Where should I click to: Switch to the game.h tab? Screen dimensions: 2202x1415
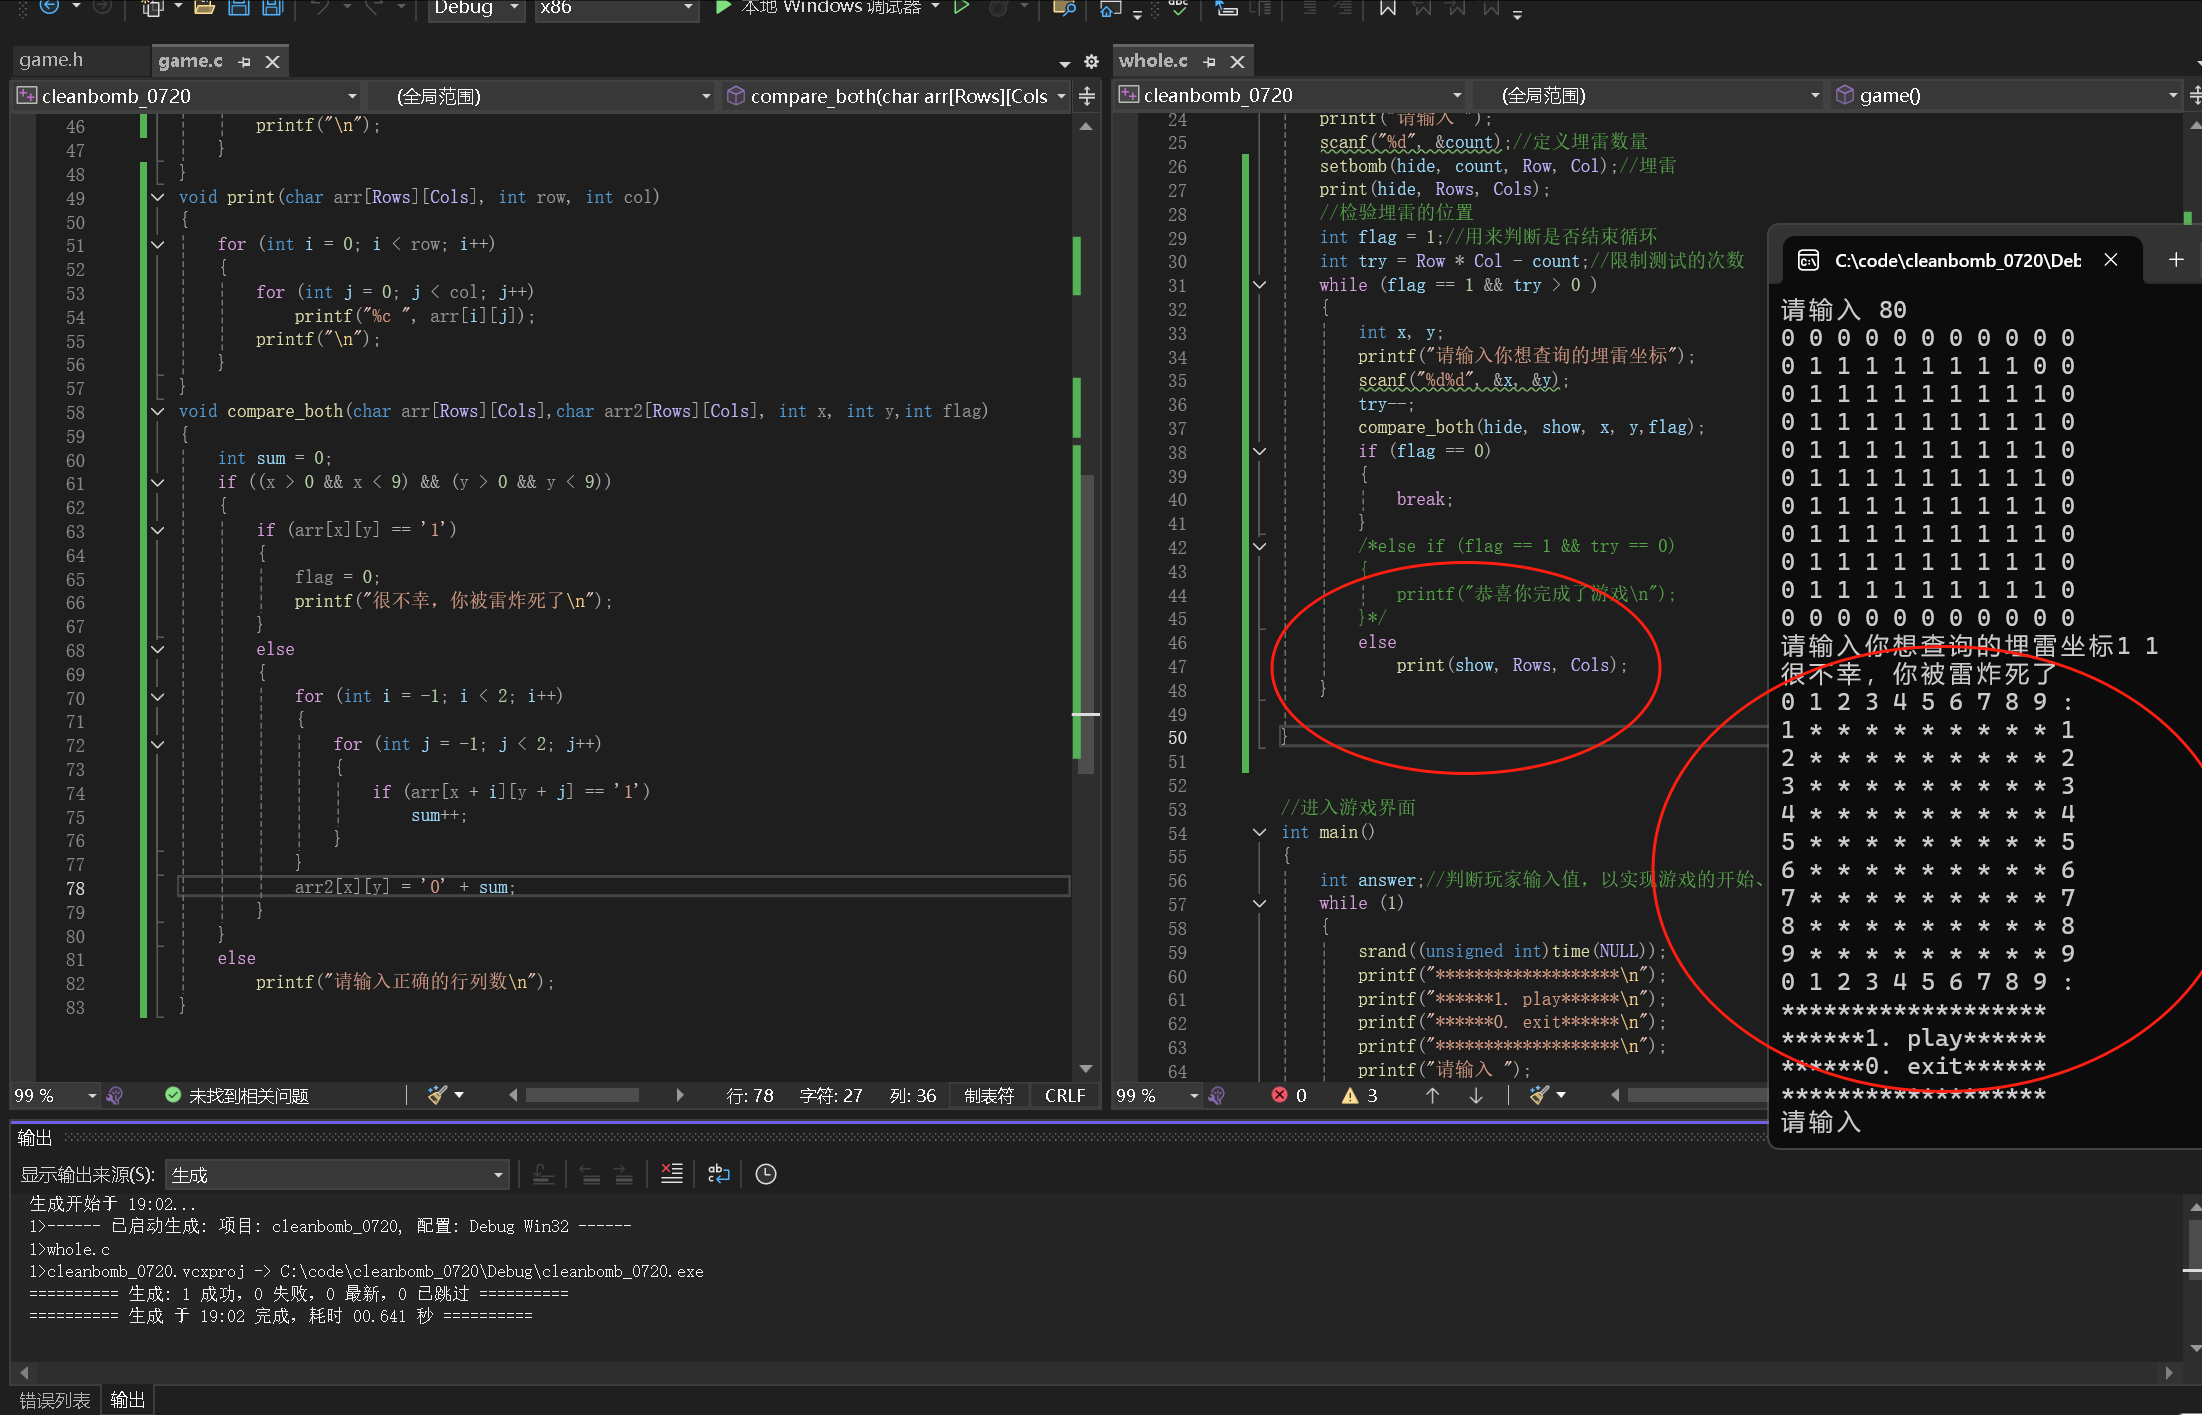pos(51,60)
